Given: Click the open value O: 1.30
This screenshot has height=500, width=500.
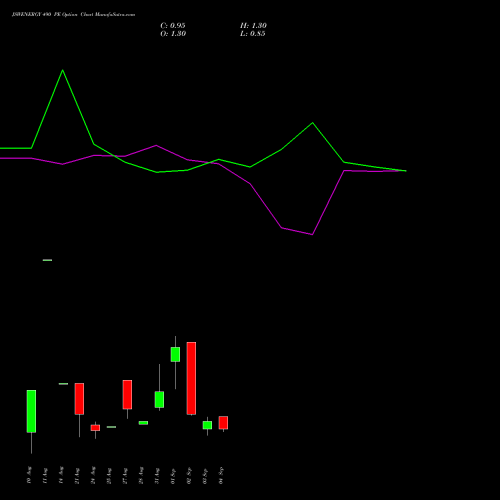Looking at the screenshot, I should click(x=173, y=34).
